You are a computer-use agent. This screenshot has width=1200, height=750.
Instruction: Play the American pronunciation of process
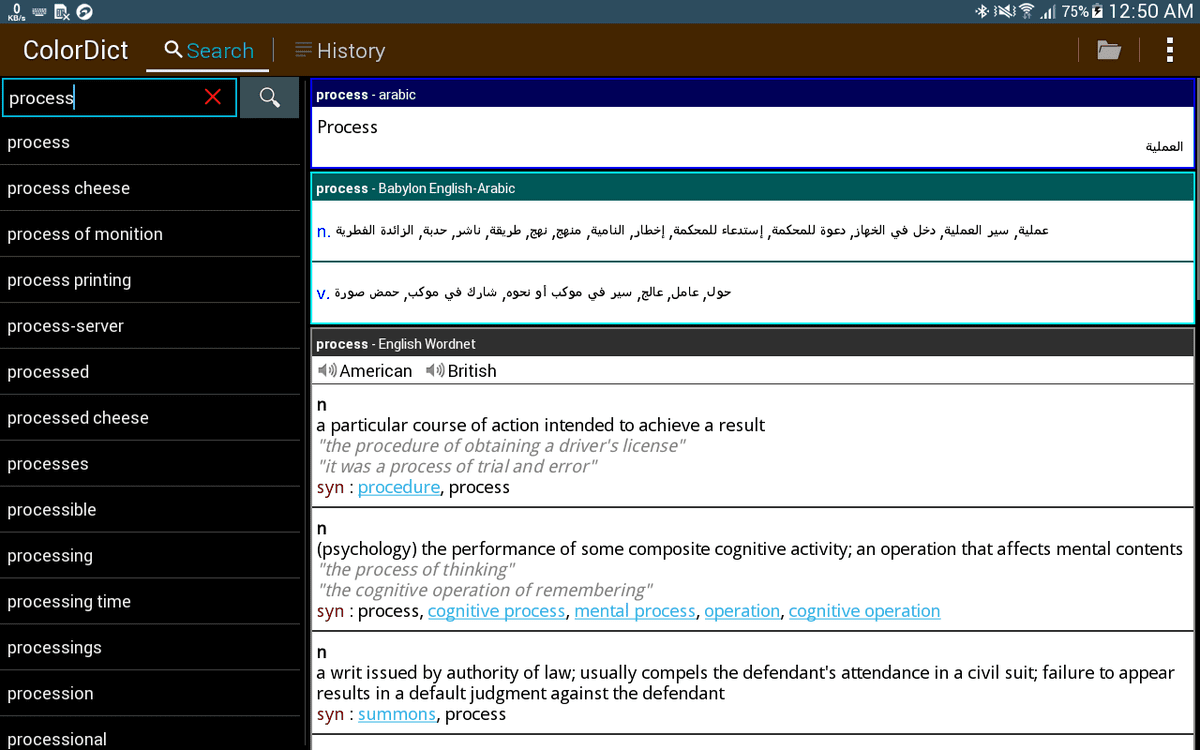pyautogui.click(x=326, y=370)
